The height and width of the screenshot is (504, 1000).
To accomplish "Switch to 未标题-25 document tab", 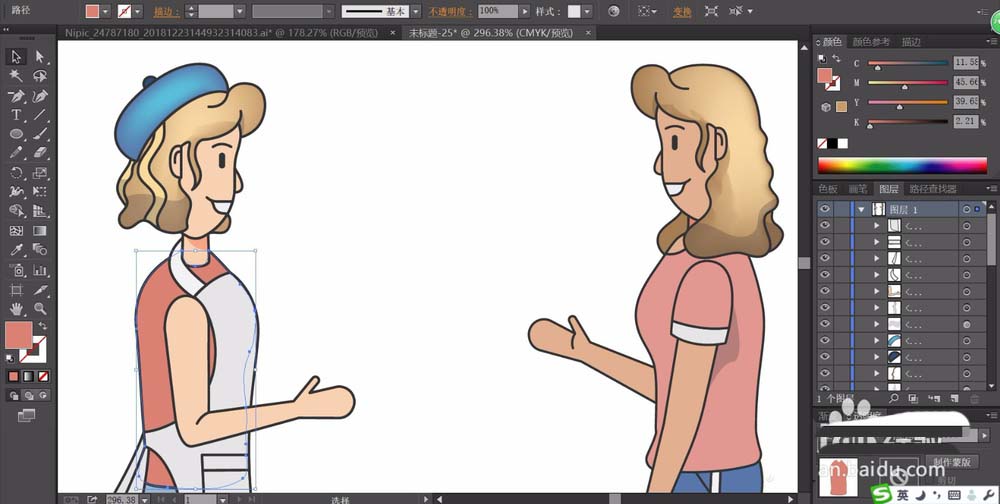I will (492, 33).
